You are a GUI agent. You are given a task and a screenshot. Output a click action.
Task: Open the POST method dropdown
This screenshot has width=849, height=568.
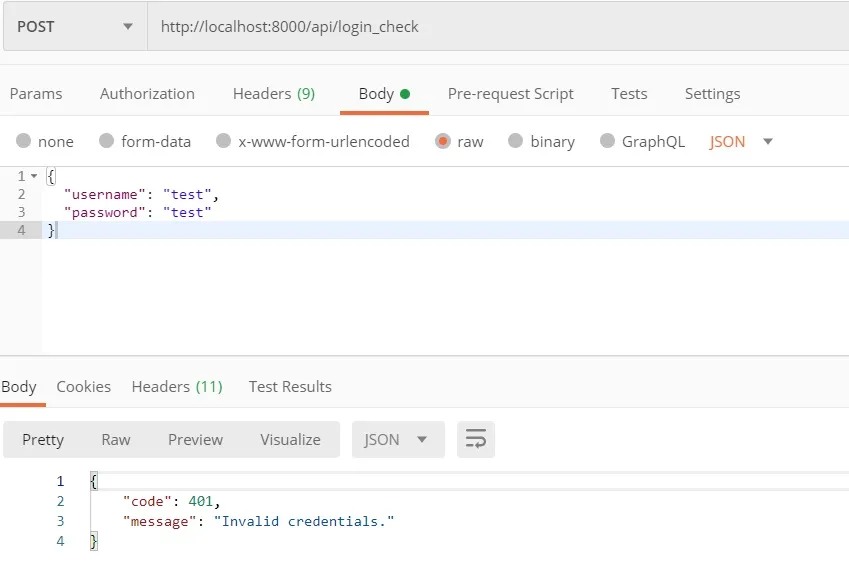(x=75, y=27)
